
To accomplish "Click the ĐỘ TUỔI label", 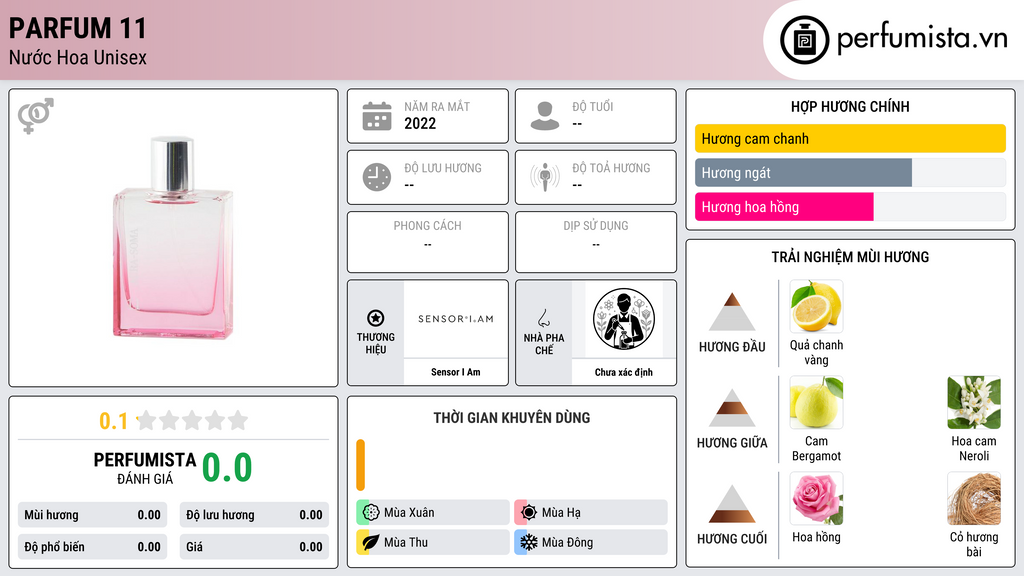I will tap(593, 106).
